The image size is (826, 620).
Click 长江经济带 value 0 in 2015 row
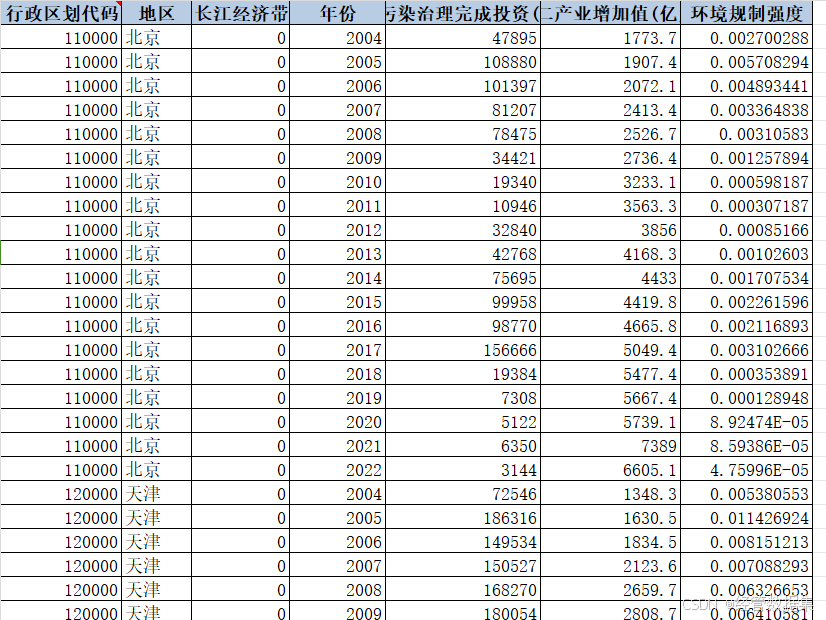click(x=240, y=302)
